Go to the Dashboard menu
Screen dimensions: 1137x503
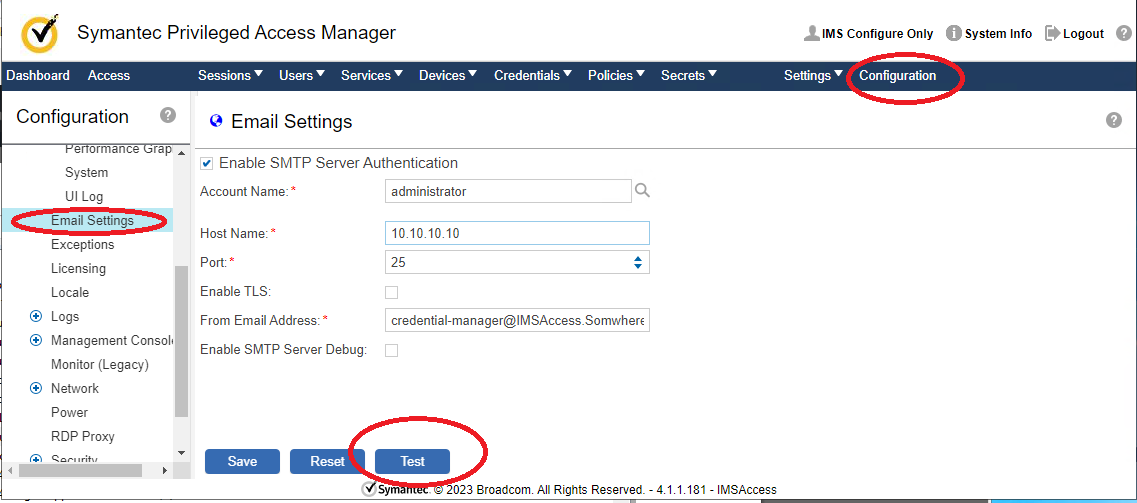click(38, 75)
